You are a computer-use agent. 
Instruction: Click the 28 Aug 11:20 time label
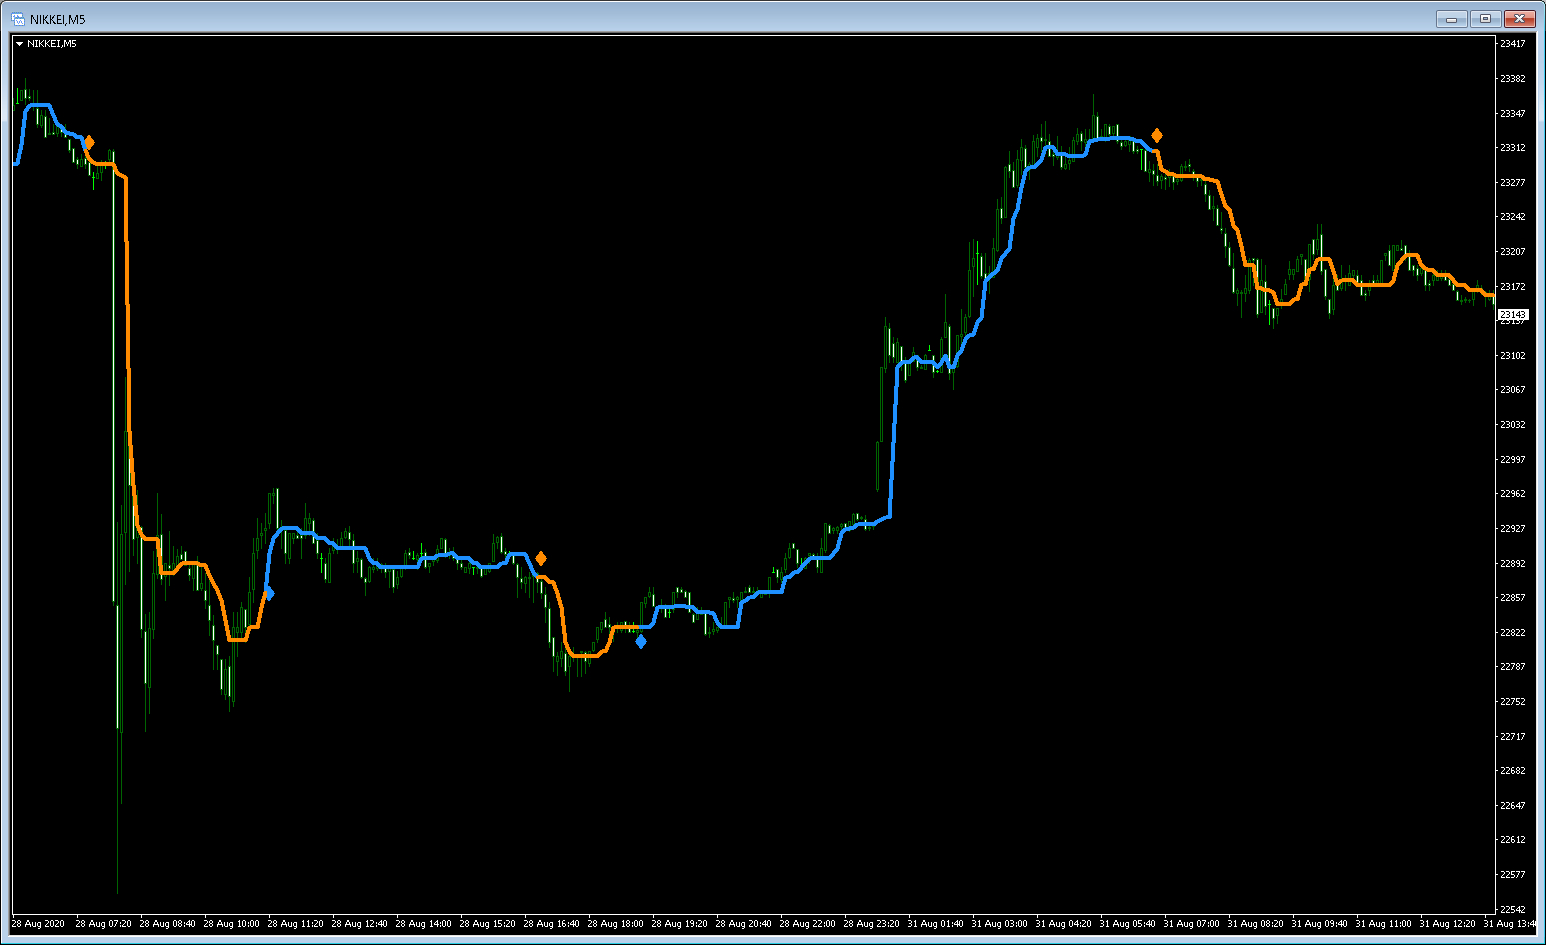(x=295, y=924)
